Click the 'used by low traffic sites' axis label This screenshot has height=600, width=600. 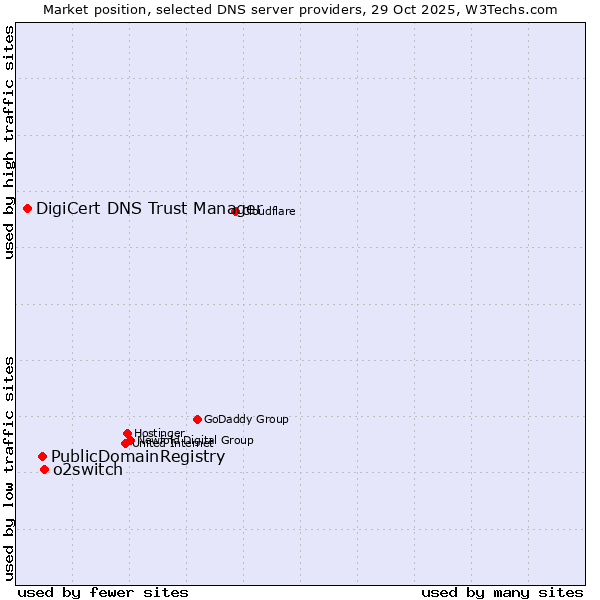(x=9, y=467)
